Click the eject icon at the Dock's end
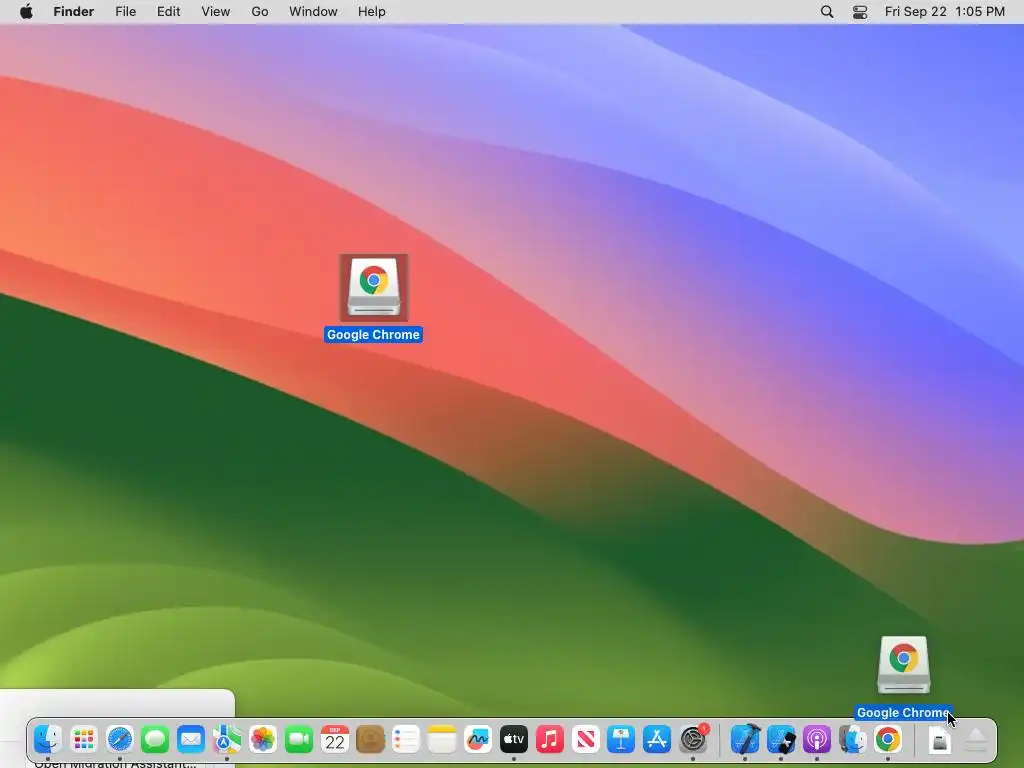The width and height of the screenshot is (1024, 768). click(976, 740)
